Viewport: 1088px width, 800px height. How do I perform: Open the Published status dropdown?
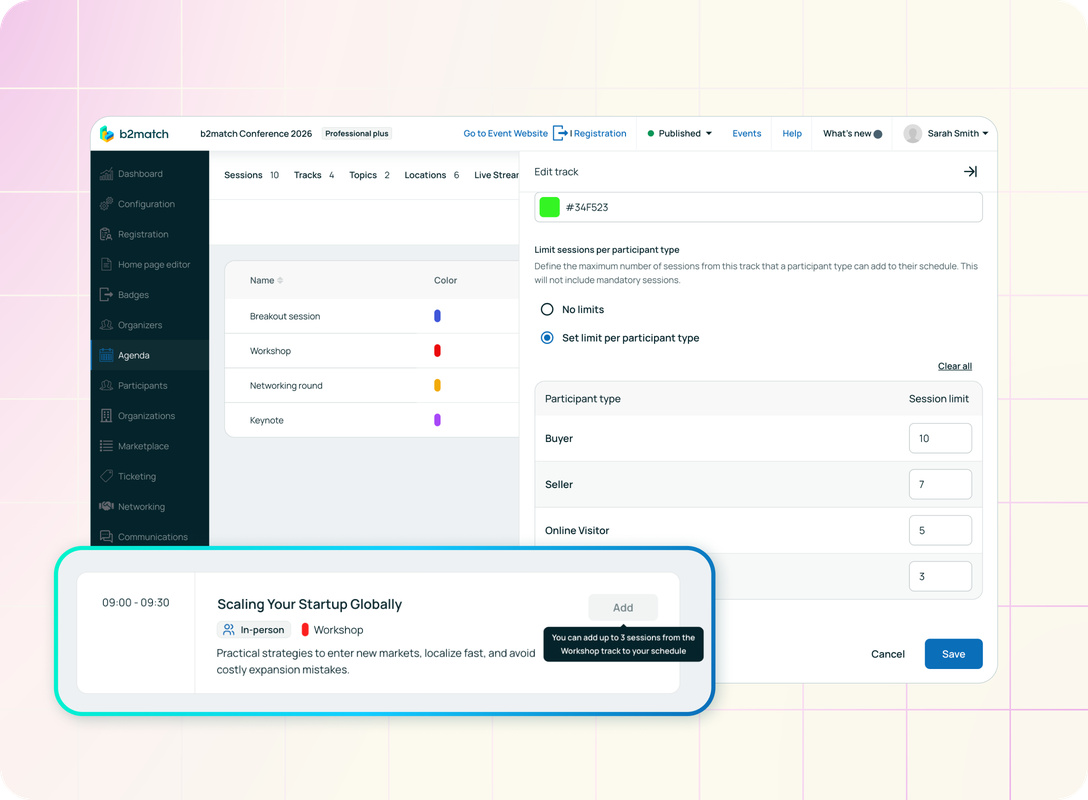click(x=680, y=134)
